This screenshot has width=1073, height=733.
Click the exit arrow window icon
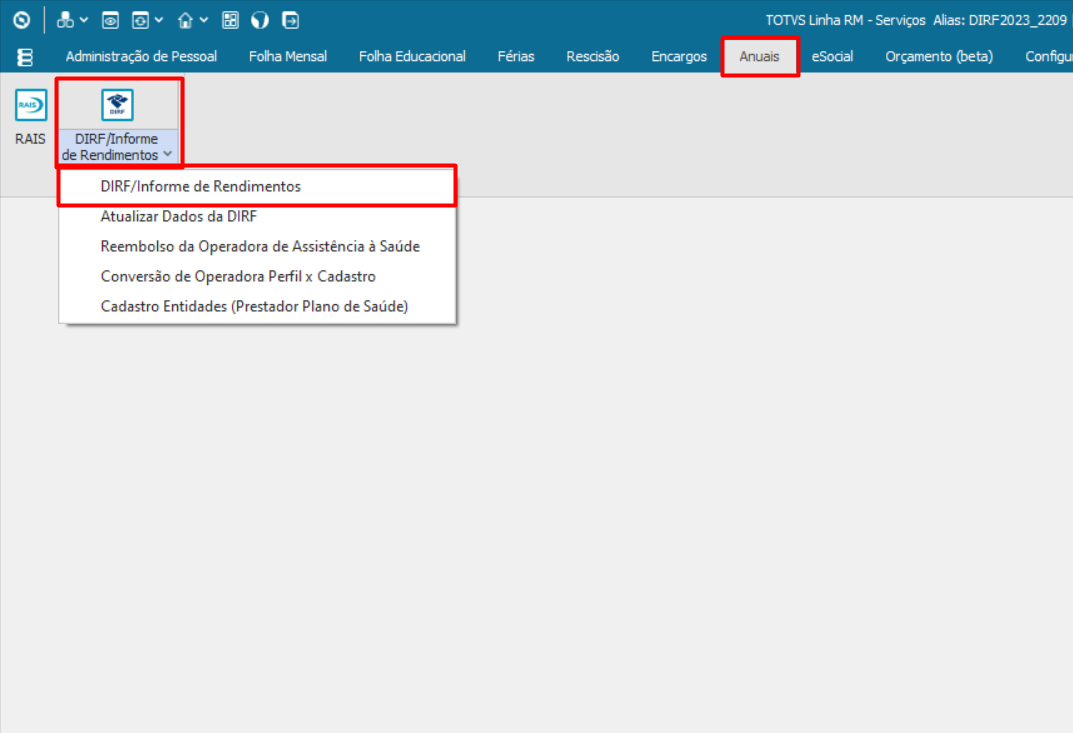point(290,21)
